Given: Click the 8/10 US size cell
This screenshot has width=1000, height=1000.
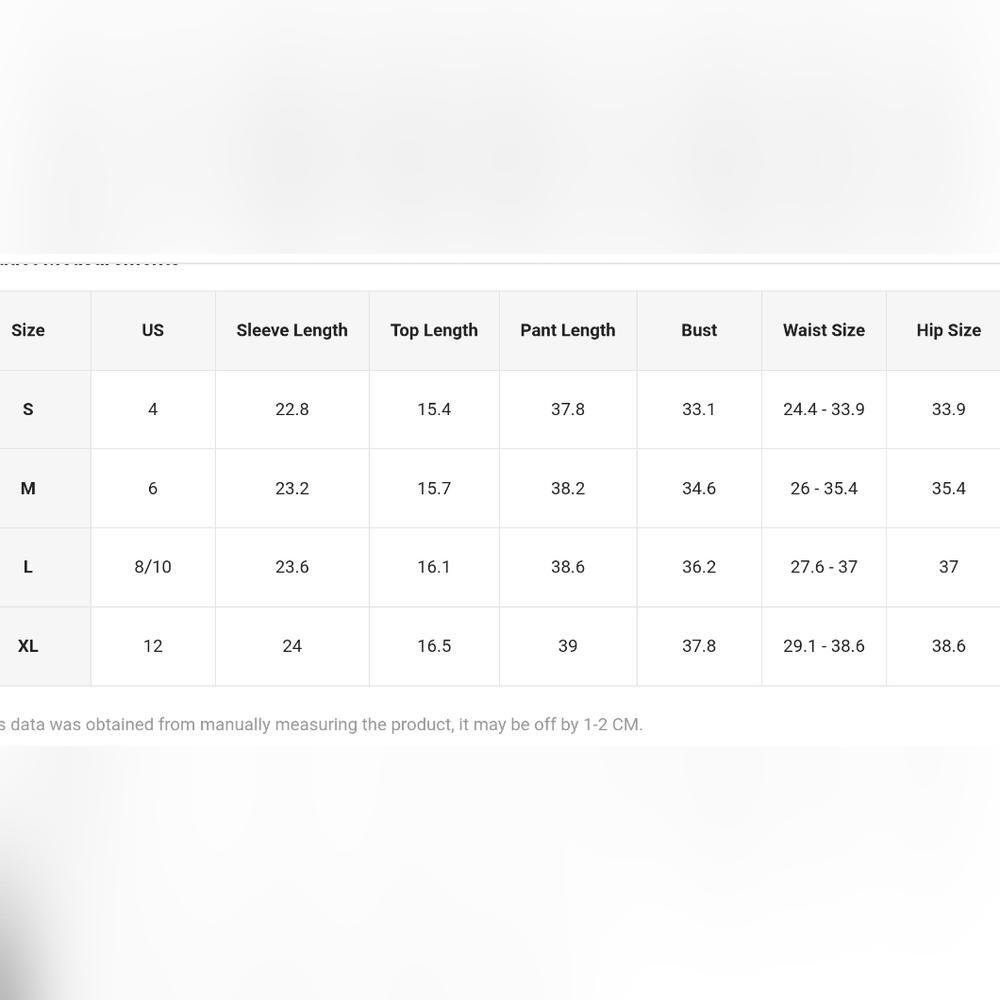Looking at the screenshot, I should pos(153,567).
